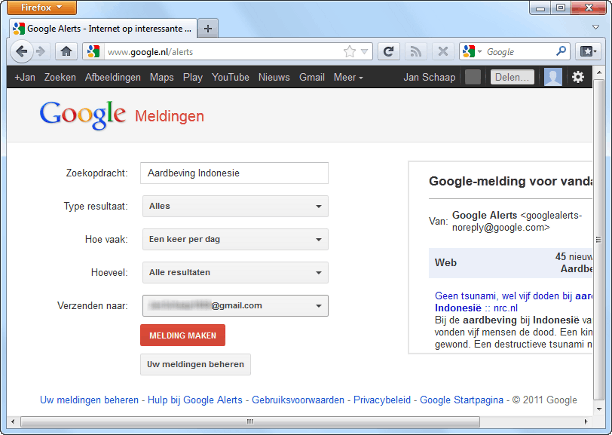Click the Meldingen heading
Screen dimensions: 612x435
[169, 116]
